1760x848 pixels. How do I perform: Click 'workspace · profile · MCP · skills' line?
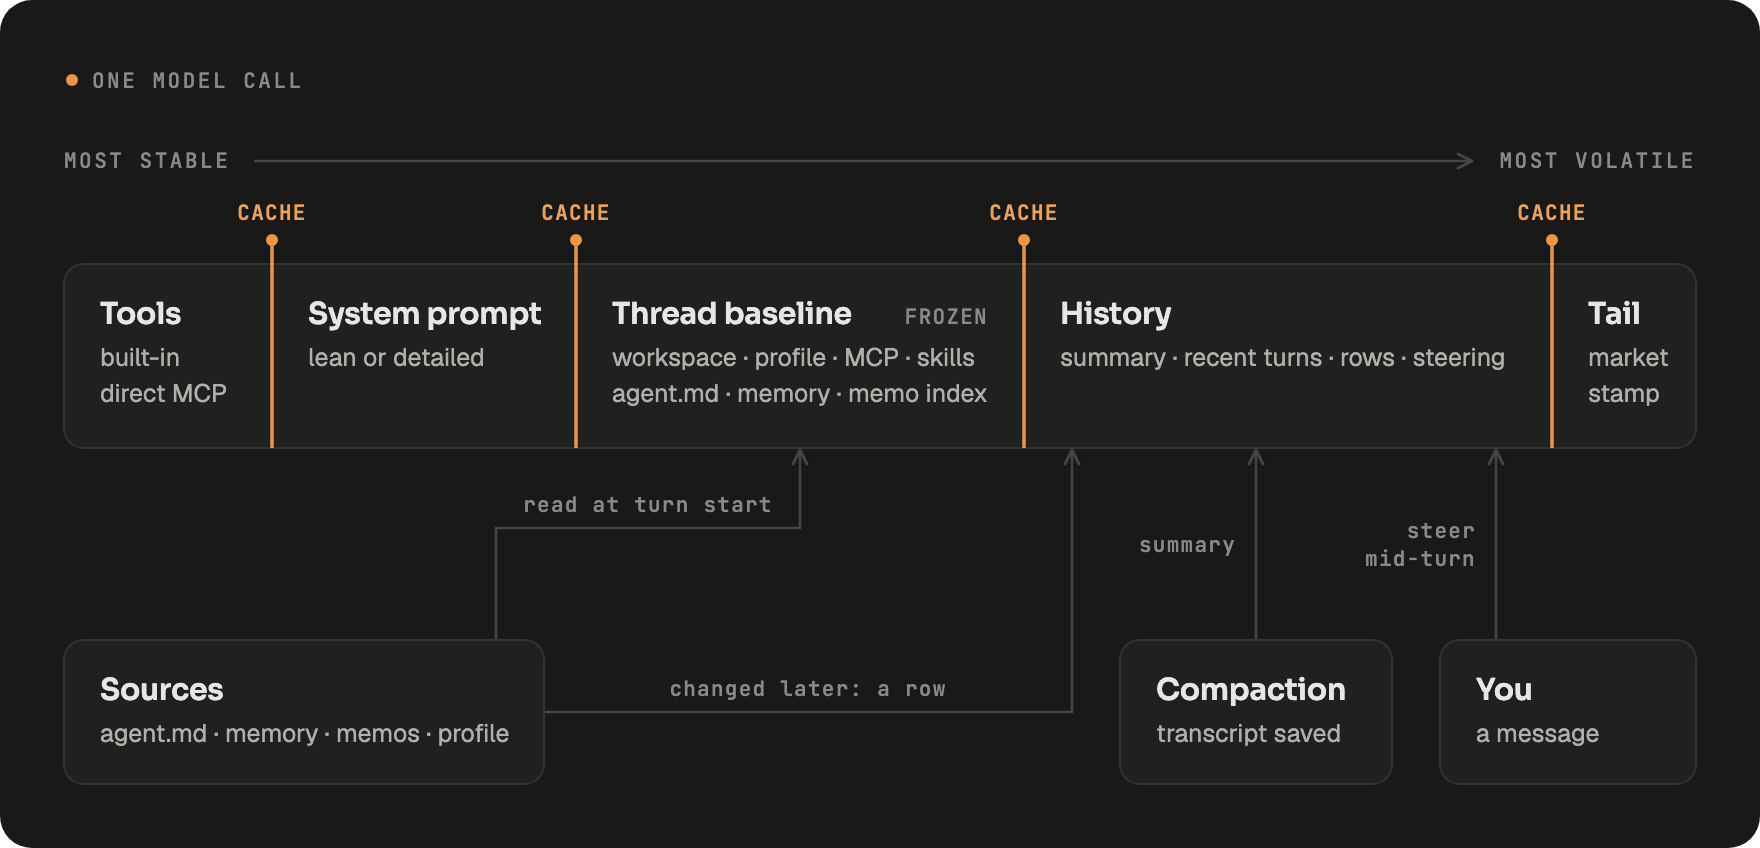793,358
